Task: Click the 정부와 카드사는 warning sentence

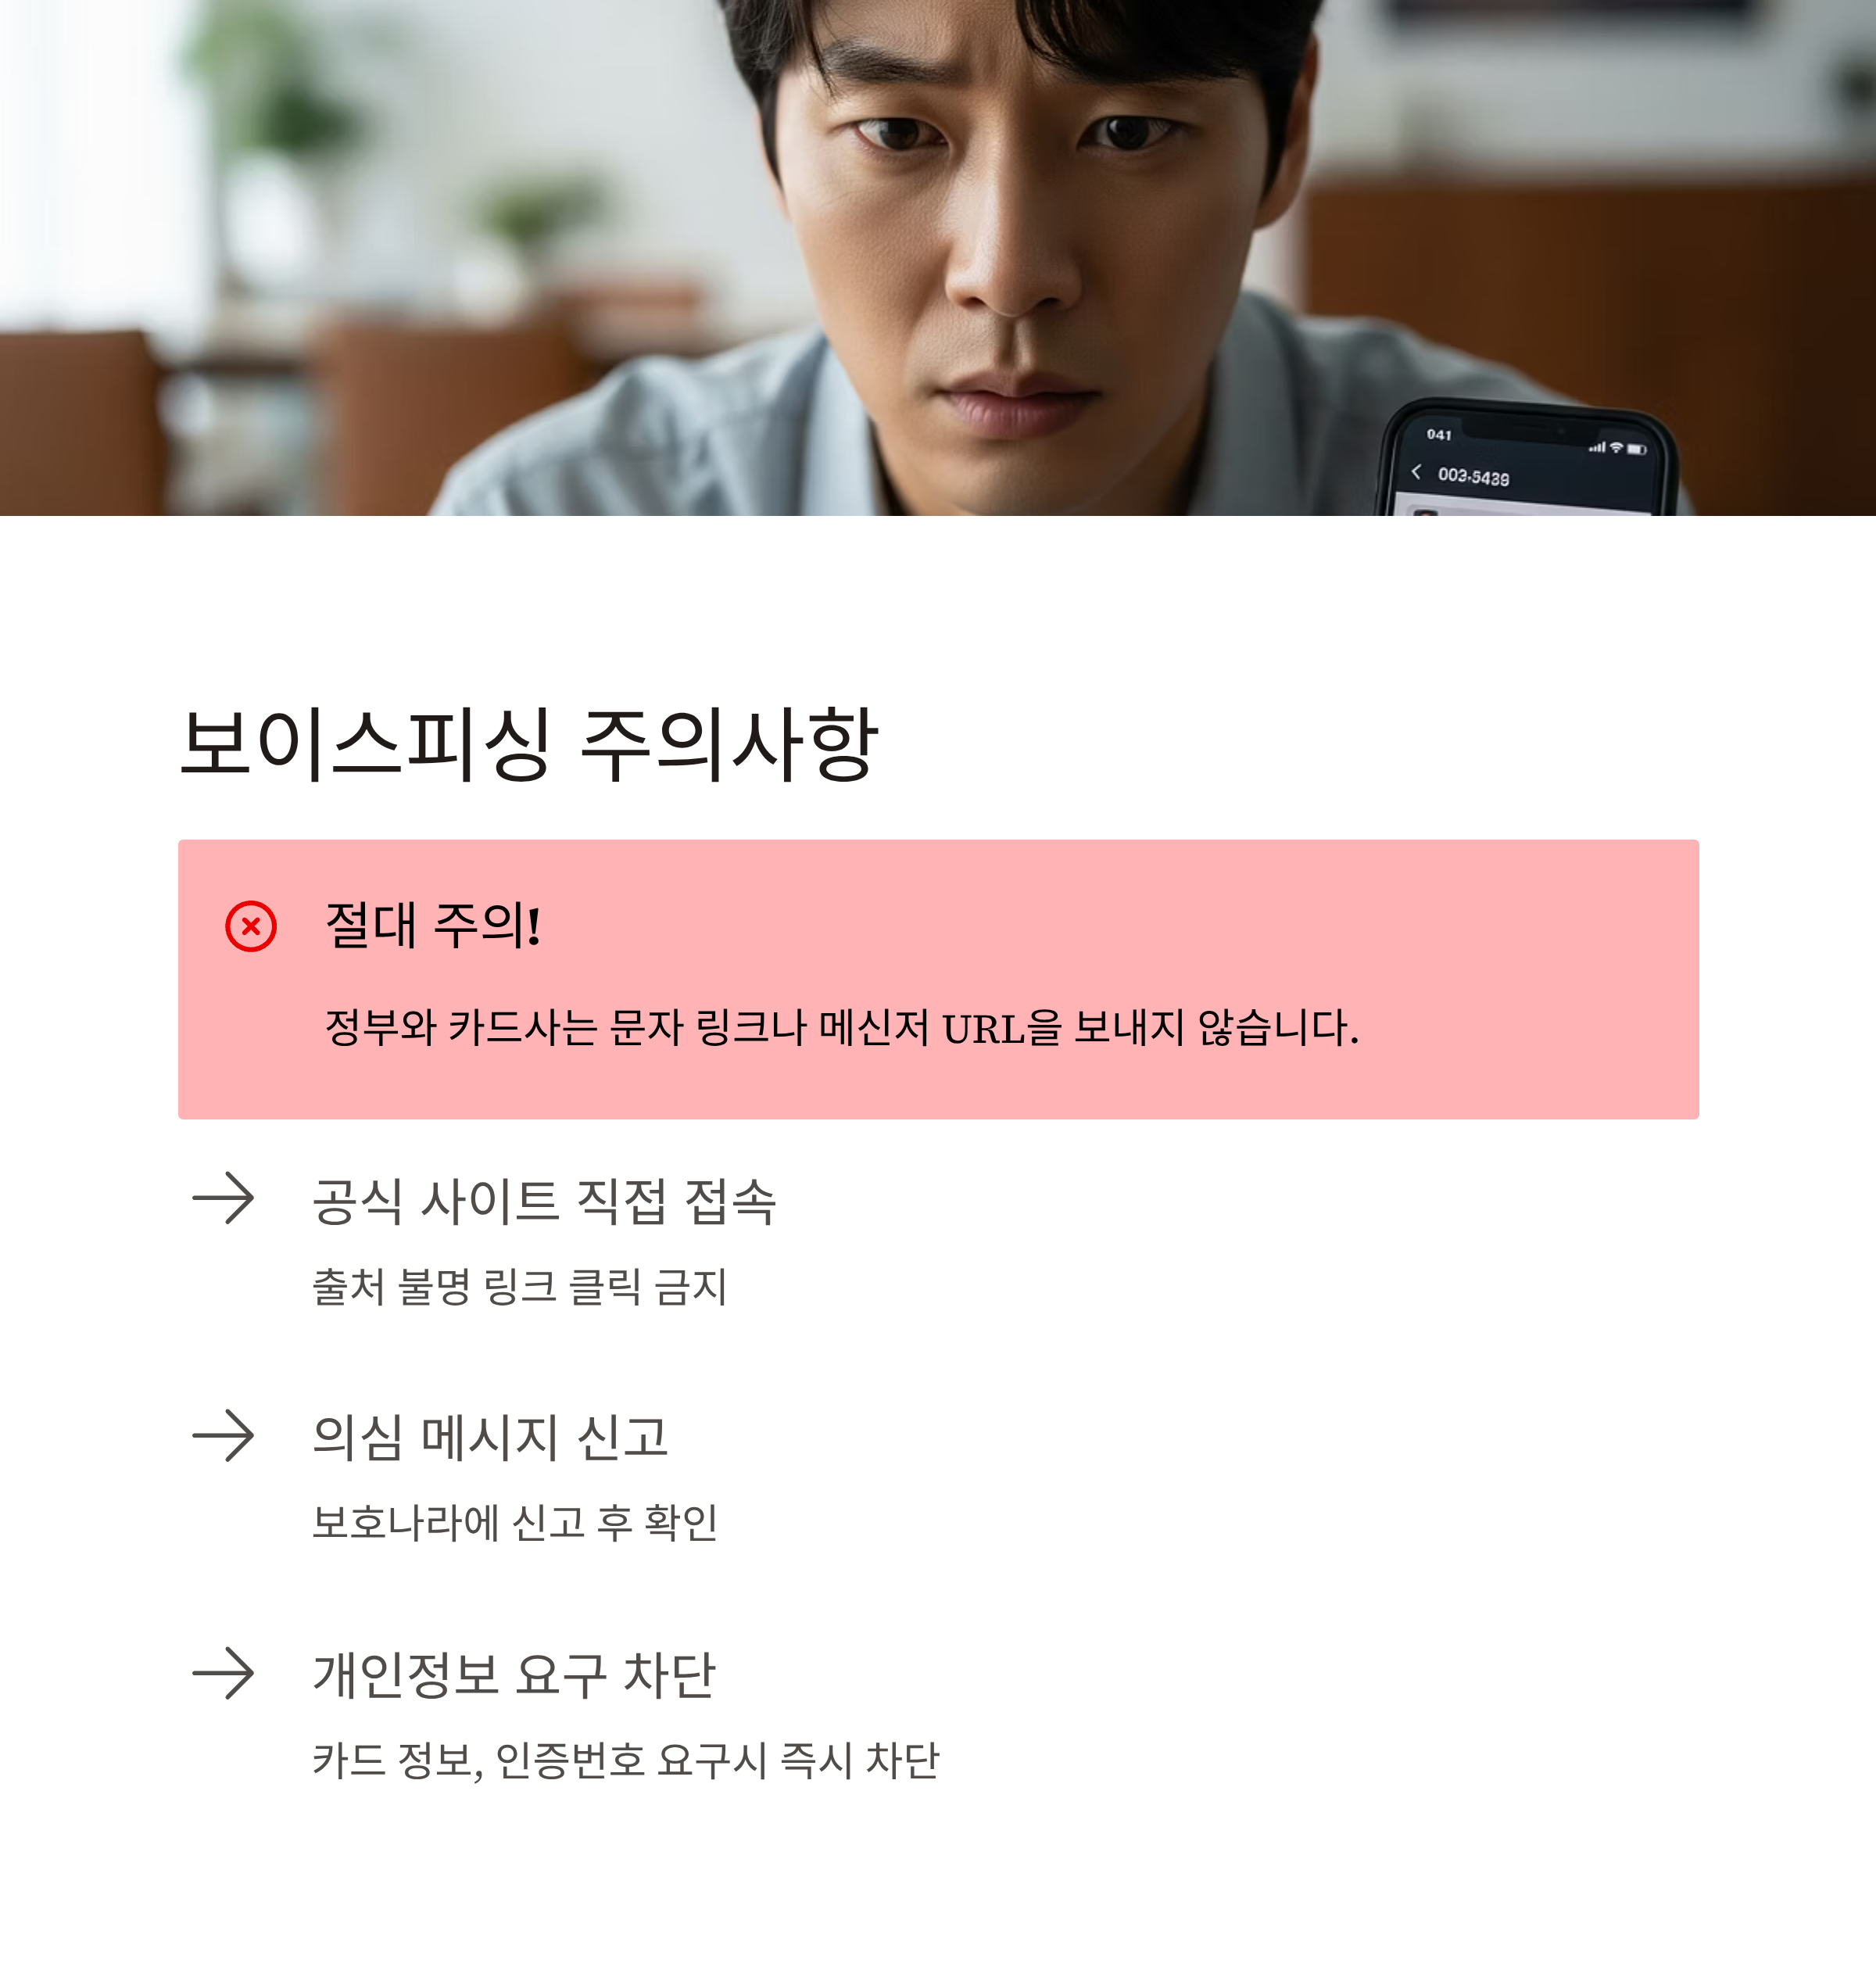Action: (842, 1028)
